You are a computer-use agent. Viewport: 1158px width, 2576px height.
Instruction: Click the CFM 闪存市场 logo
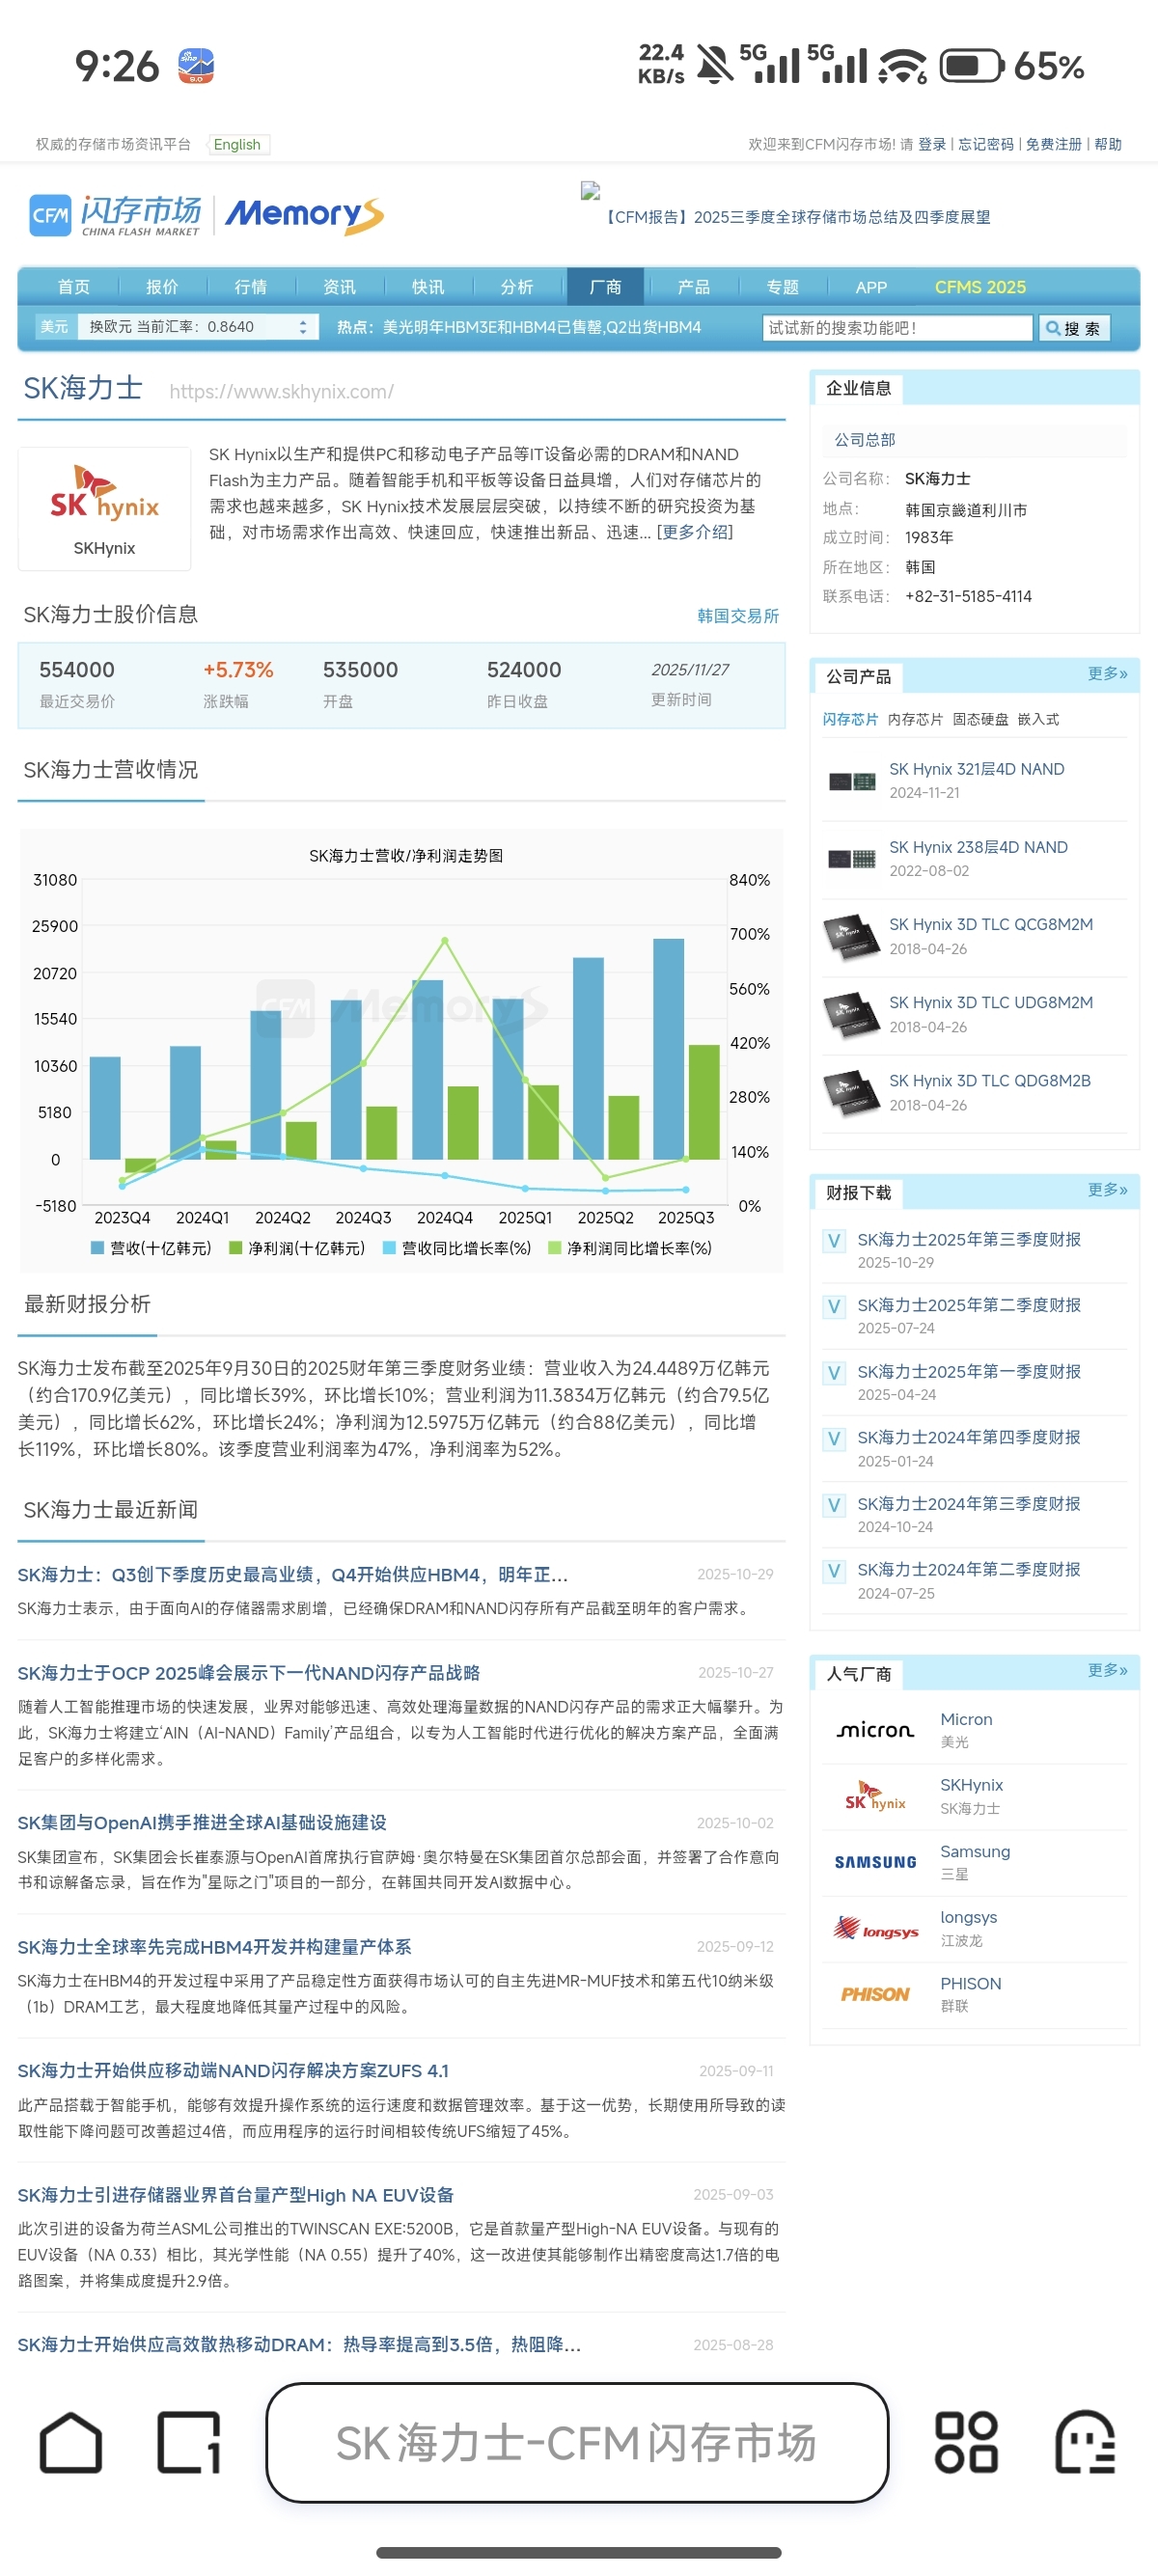click(116, 215)
